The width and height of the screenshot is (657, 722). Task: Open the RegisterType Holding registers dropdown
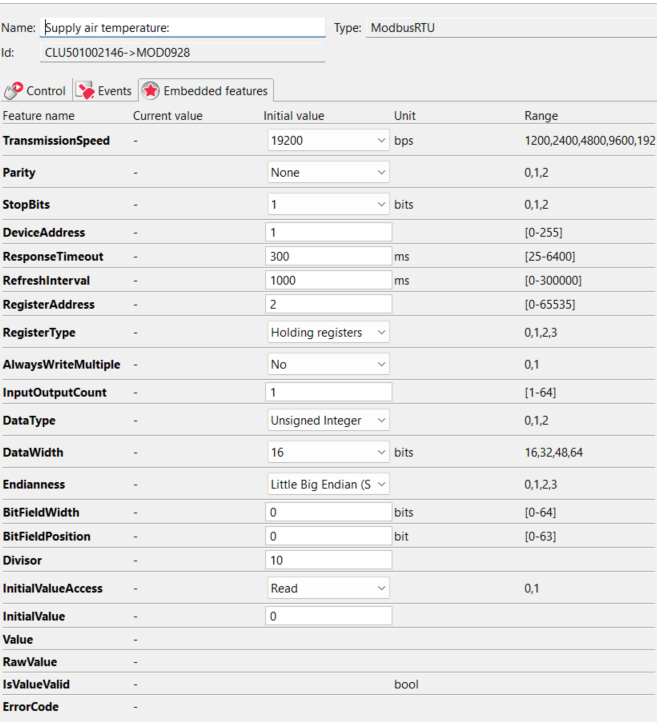click(x=328, y=332)
